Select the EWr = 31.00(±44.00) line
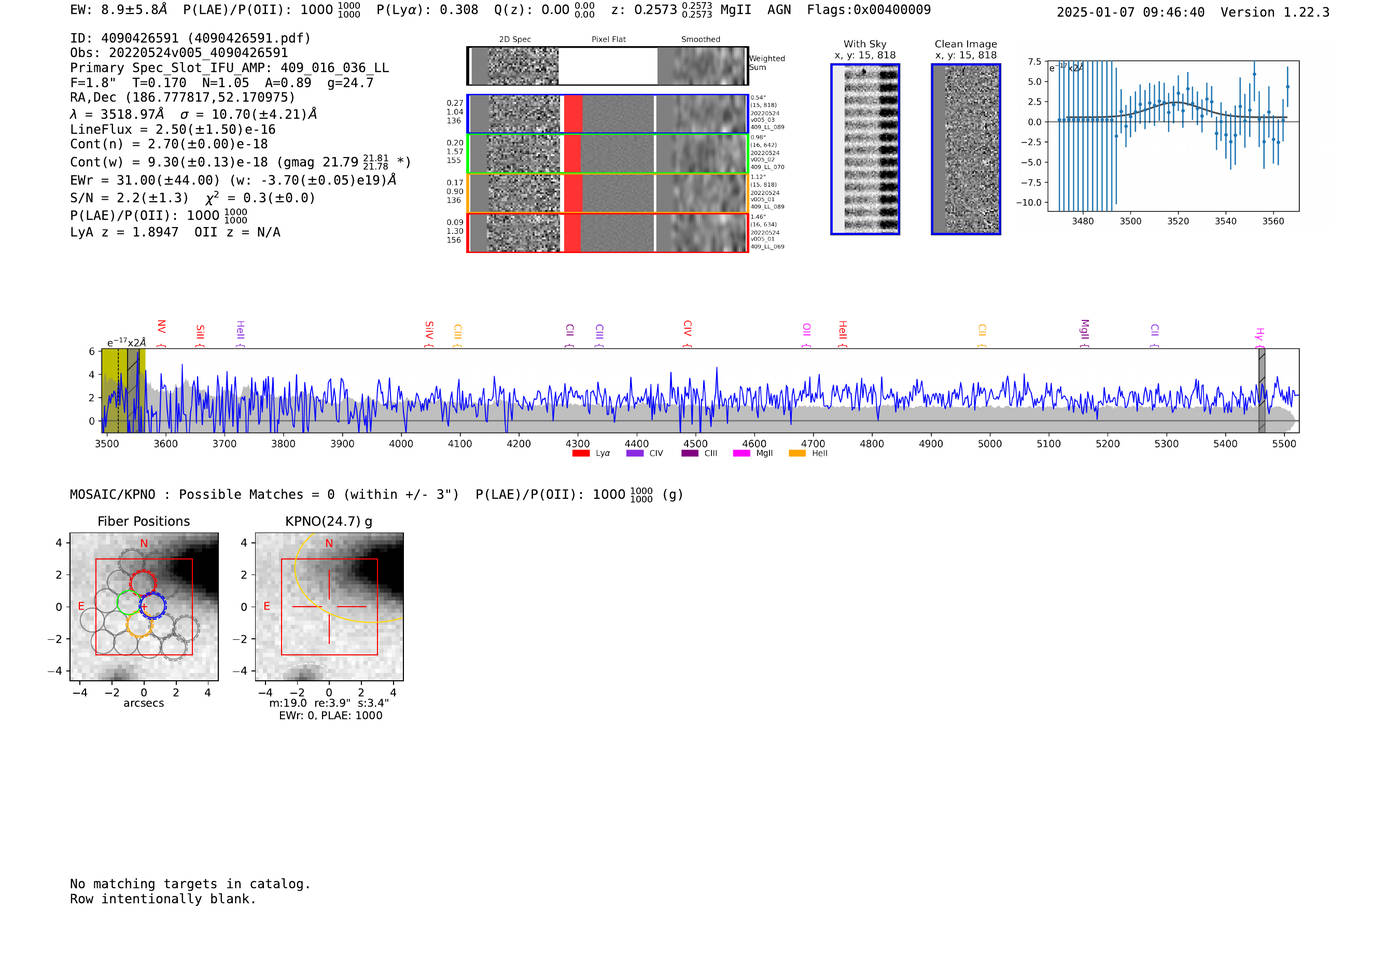 pos(233,180)
